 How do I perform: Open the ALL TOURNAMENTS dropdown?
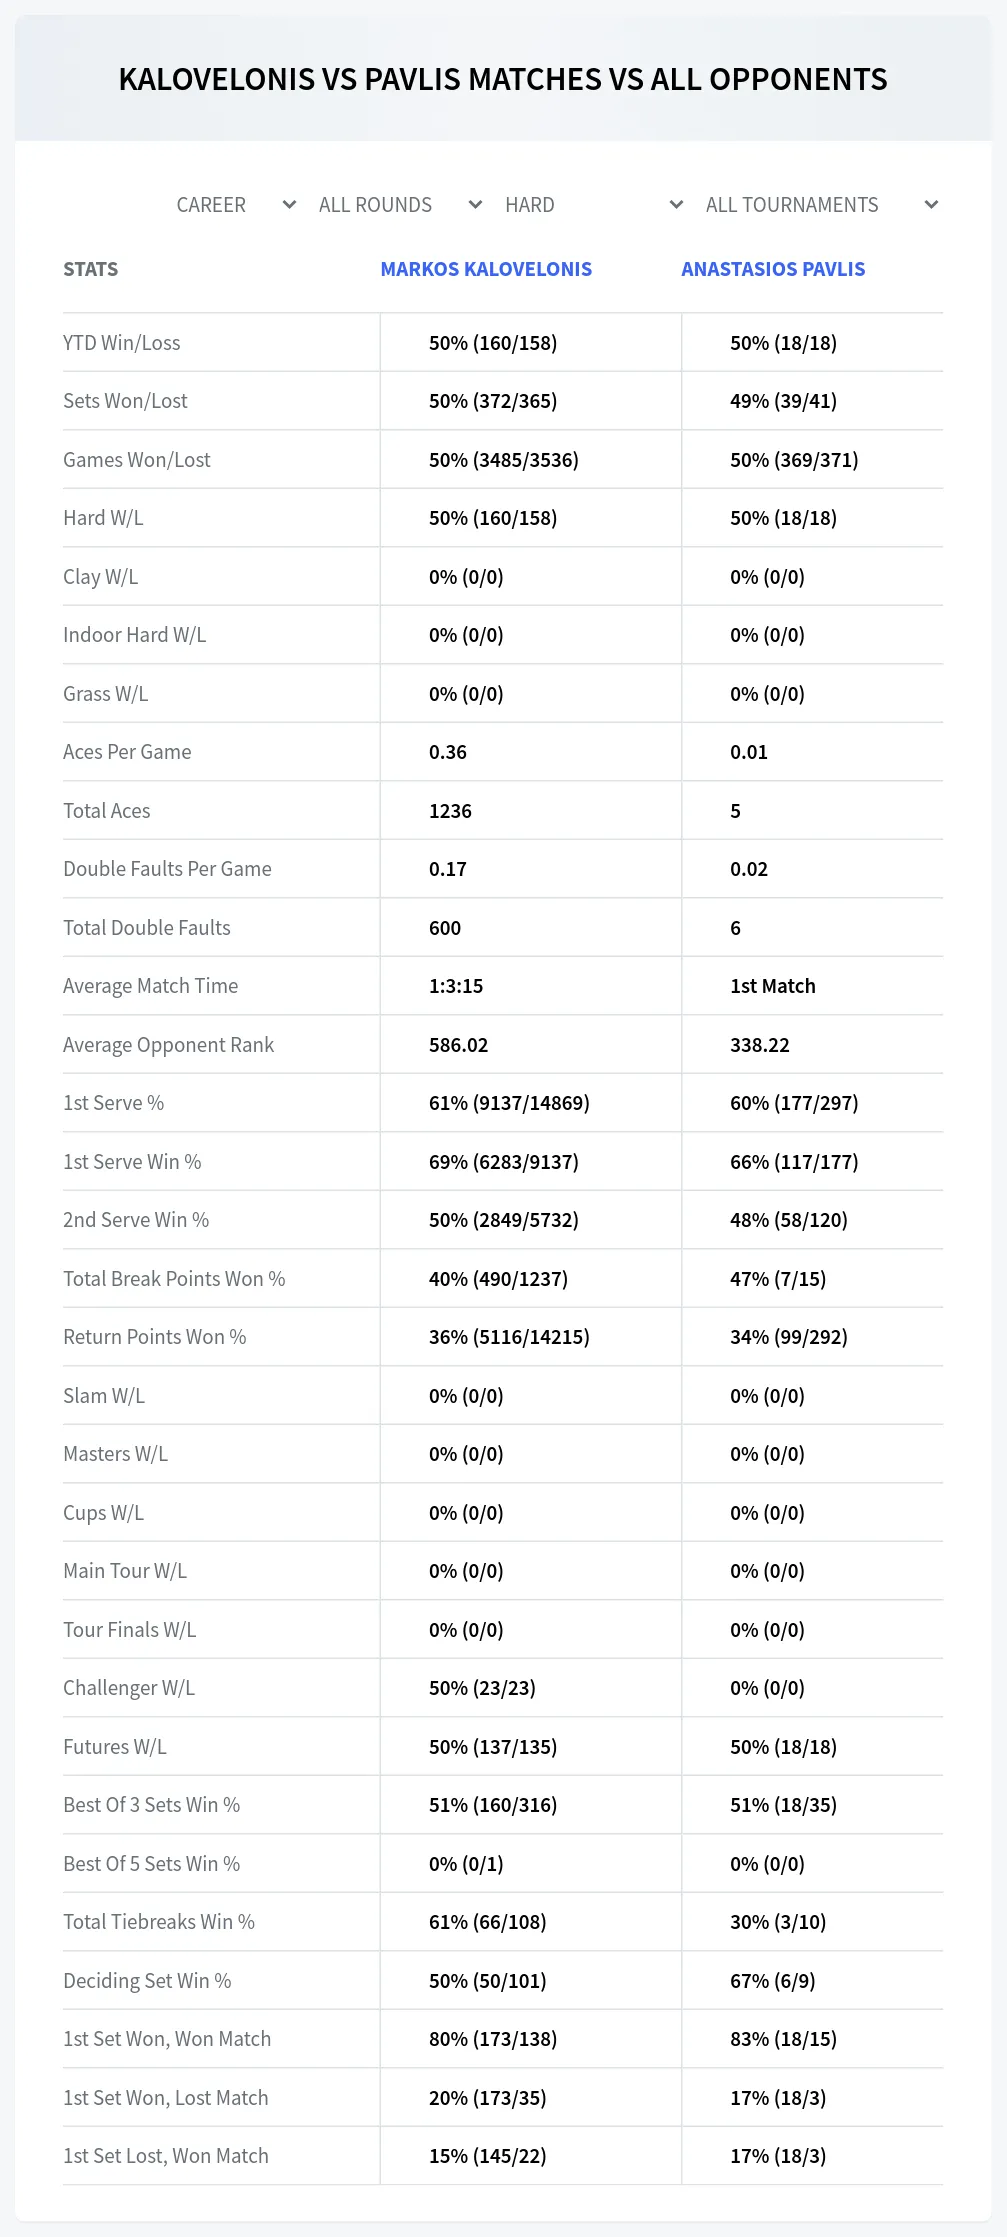[x=821, y=205]
